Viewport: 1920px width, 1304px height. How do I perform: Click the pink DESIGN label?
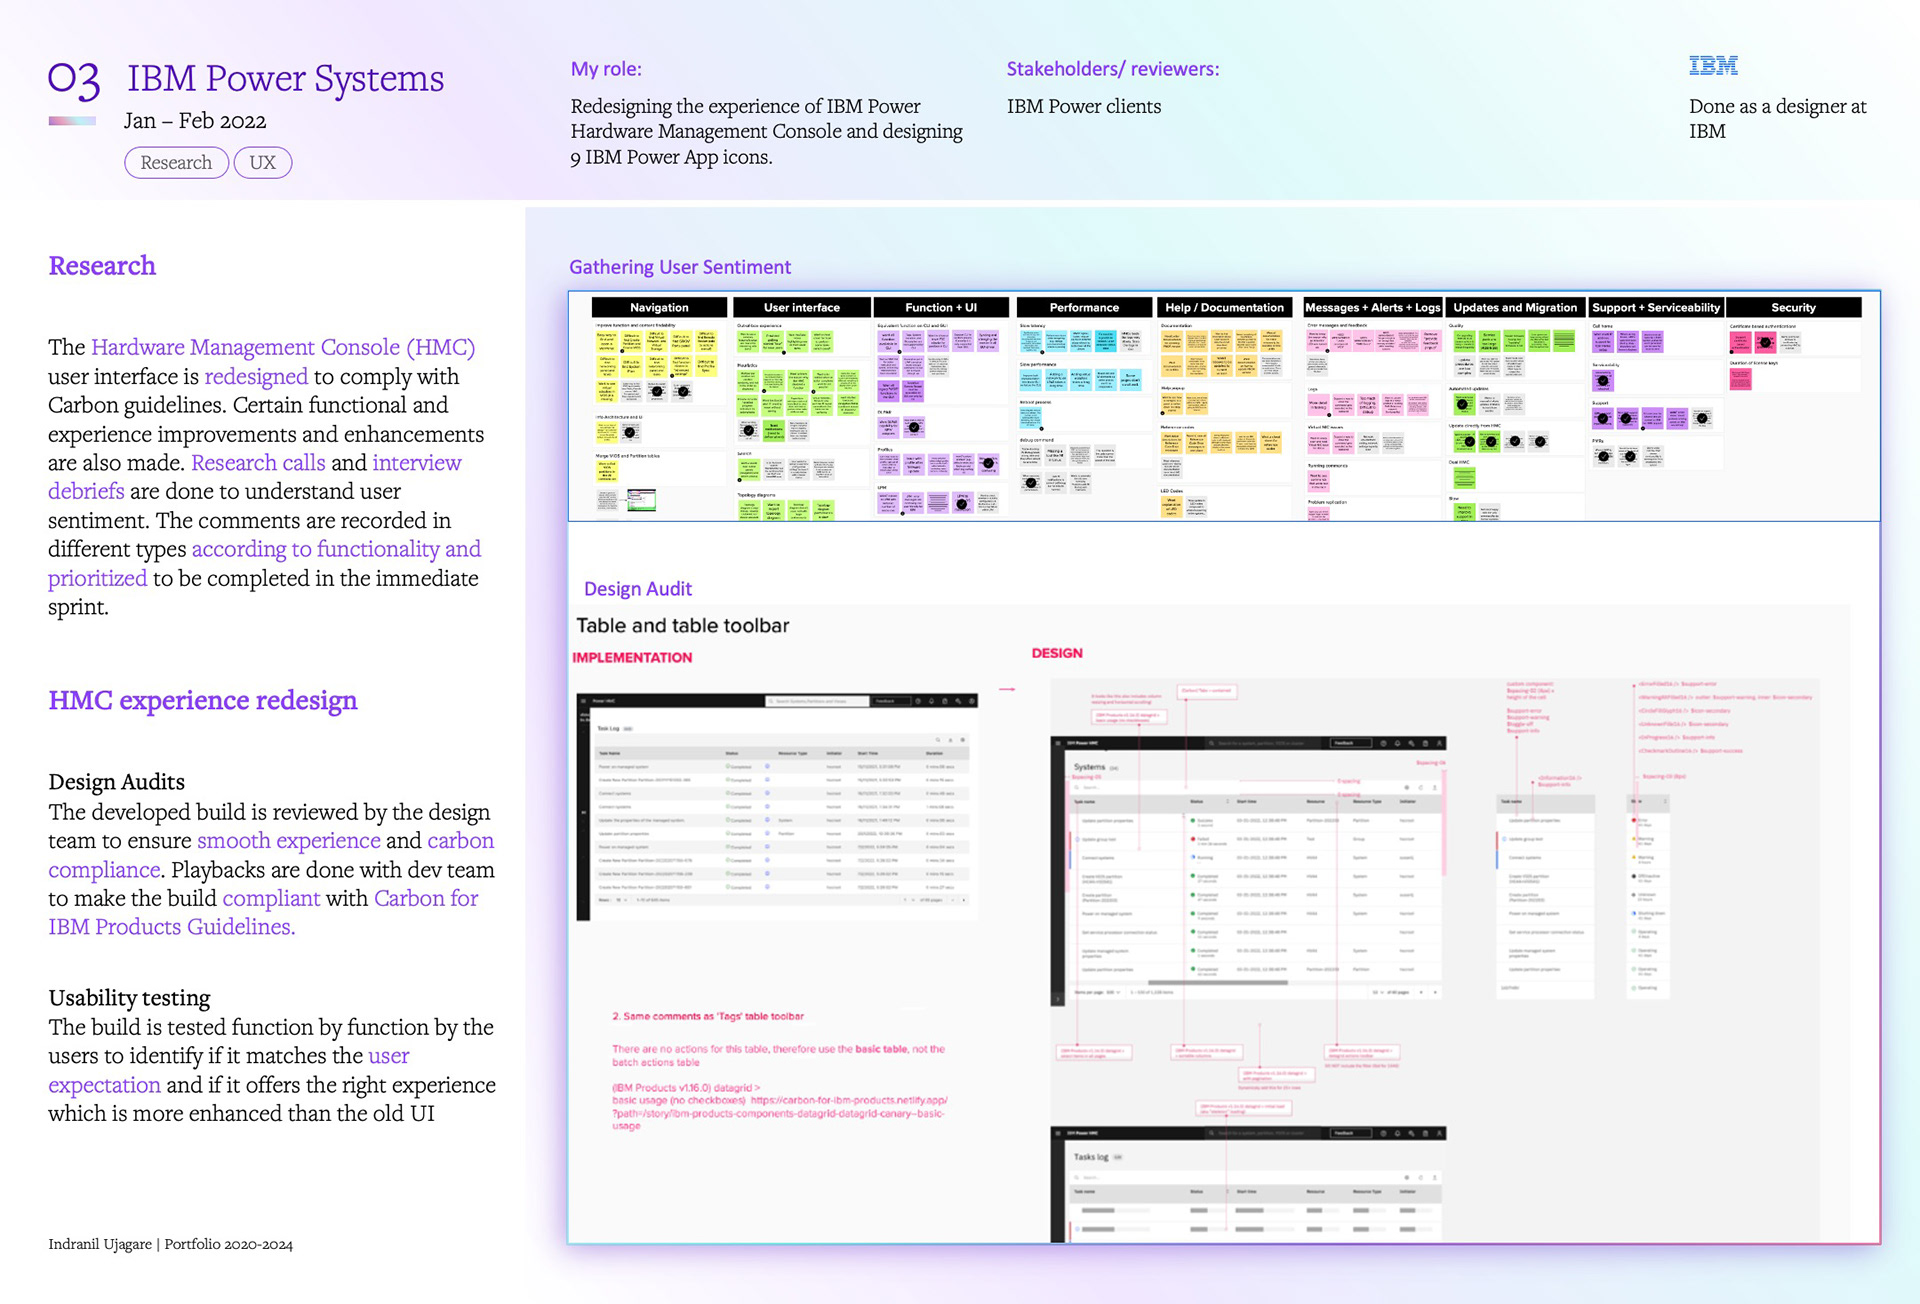click(x=1057, y=652)
